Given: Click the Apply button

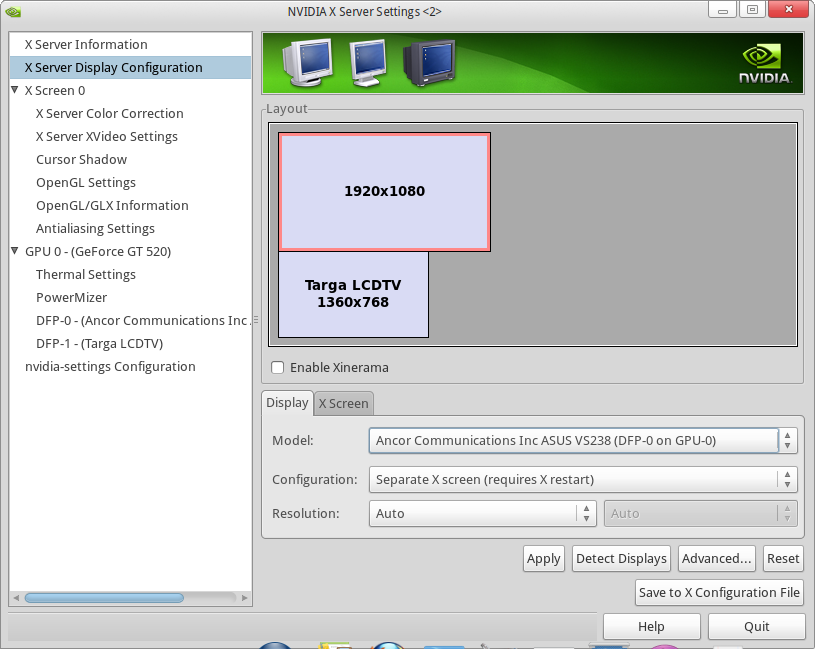Looking at the screenshot, I should point(543,559).
